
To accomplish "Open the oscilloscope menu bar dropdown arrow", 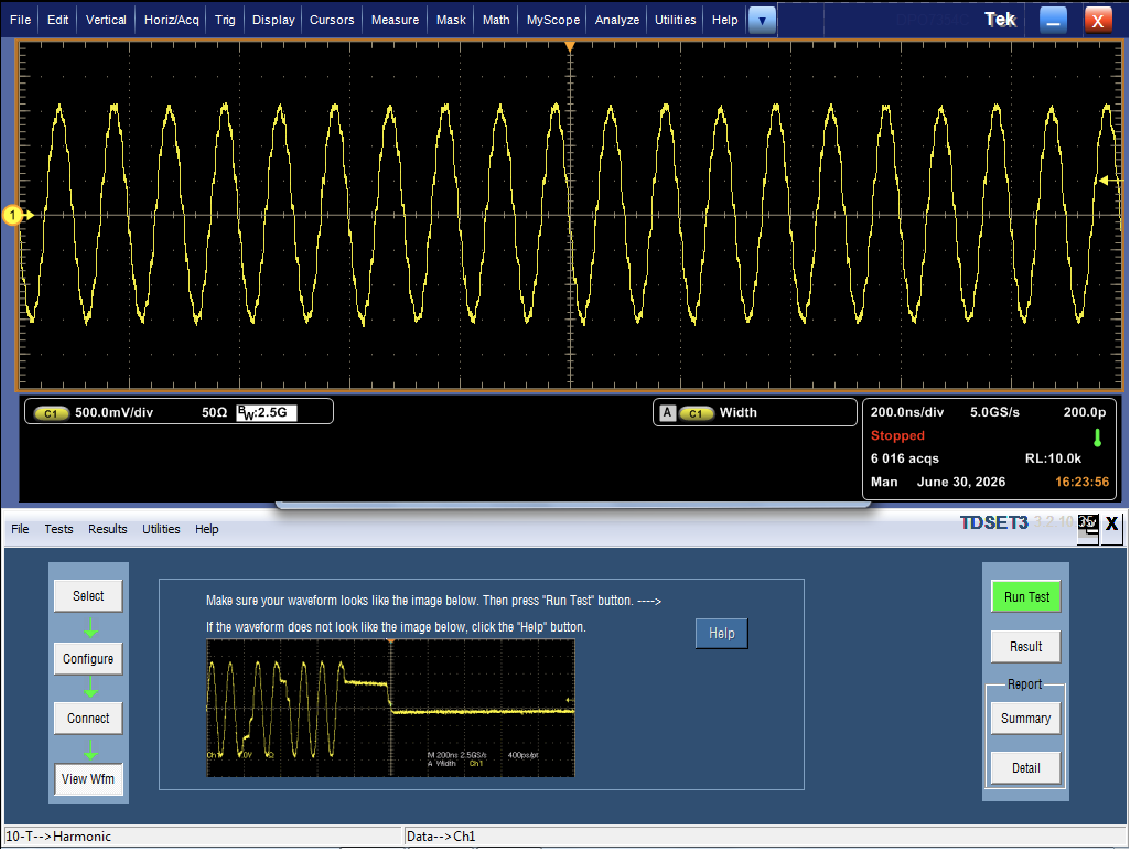I will (762, 20).
